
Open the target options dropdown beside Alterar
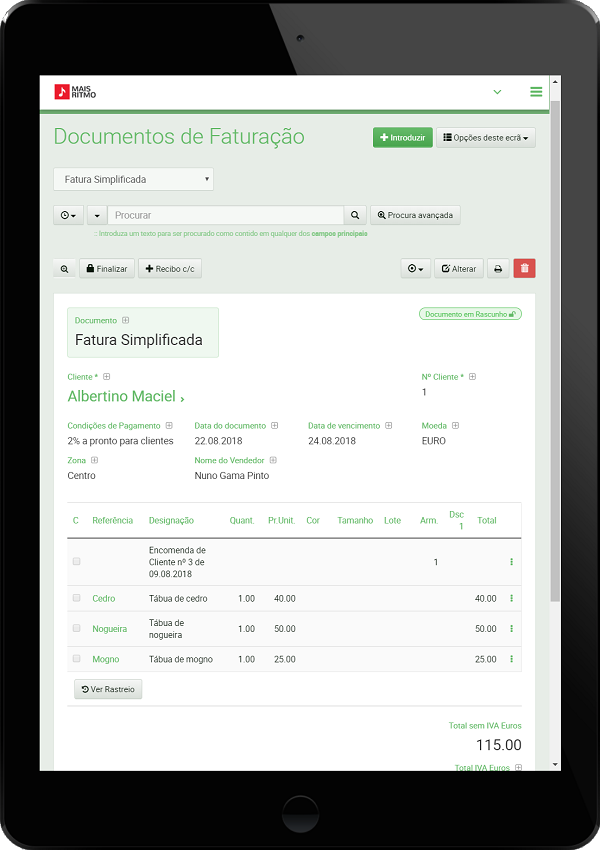coord(416,269)
